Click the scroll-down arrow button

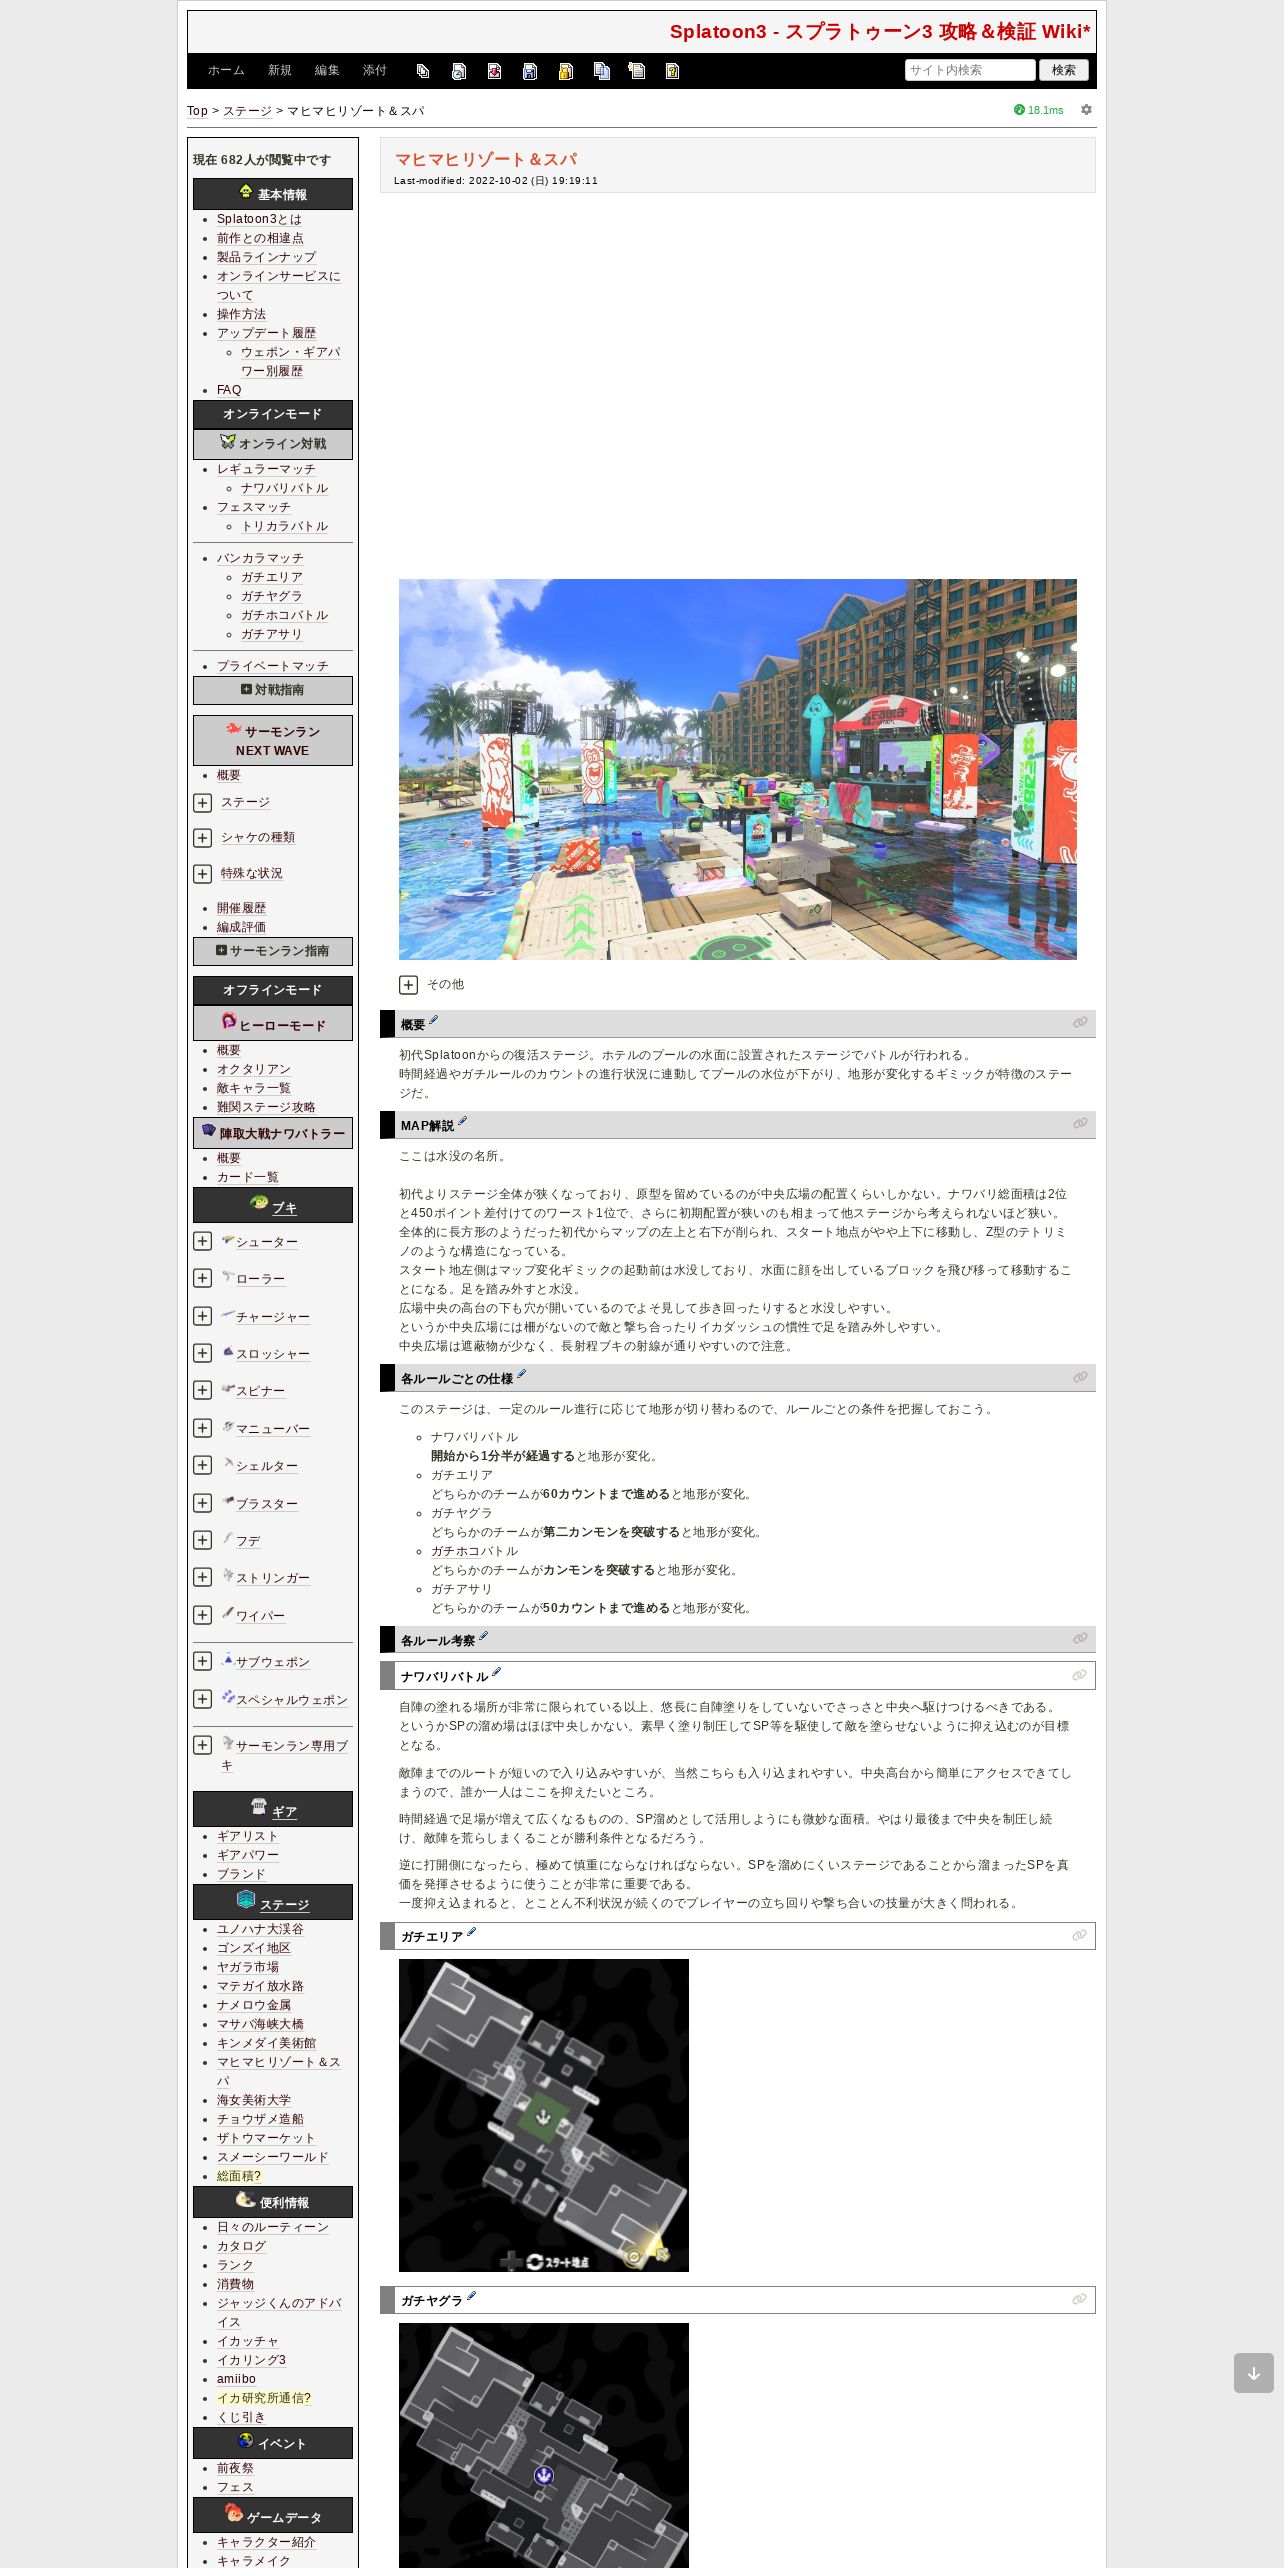1253,2373
